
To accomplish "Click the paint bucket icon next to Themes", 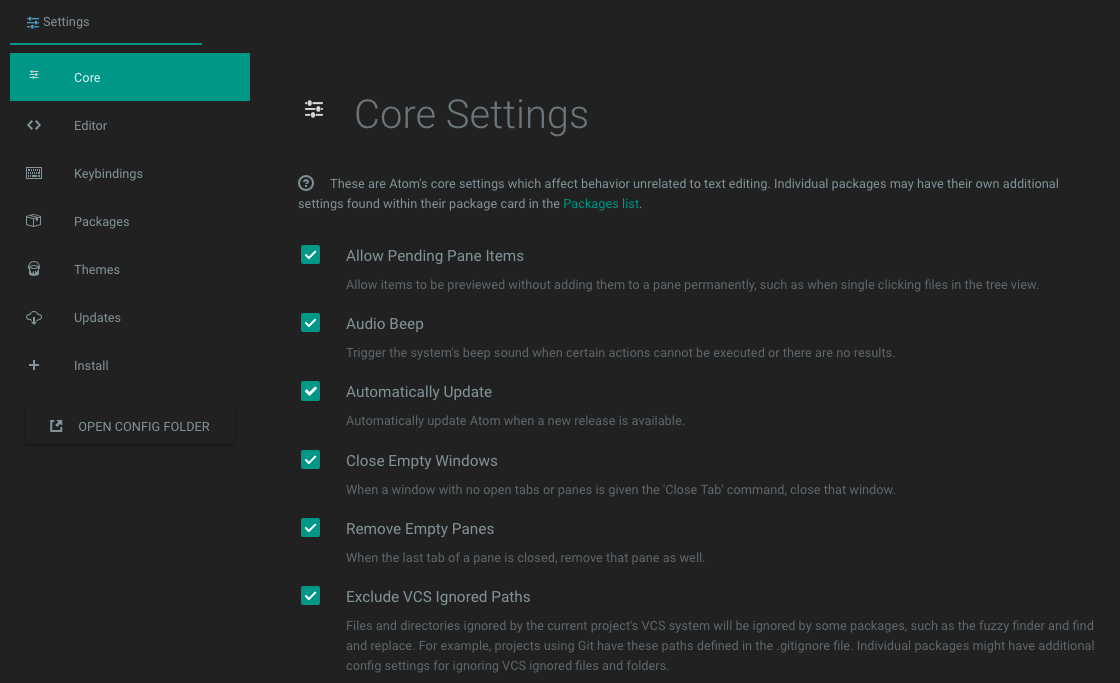I will (34, 269).
